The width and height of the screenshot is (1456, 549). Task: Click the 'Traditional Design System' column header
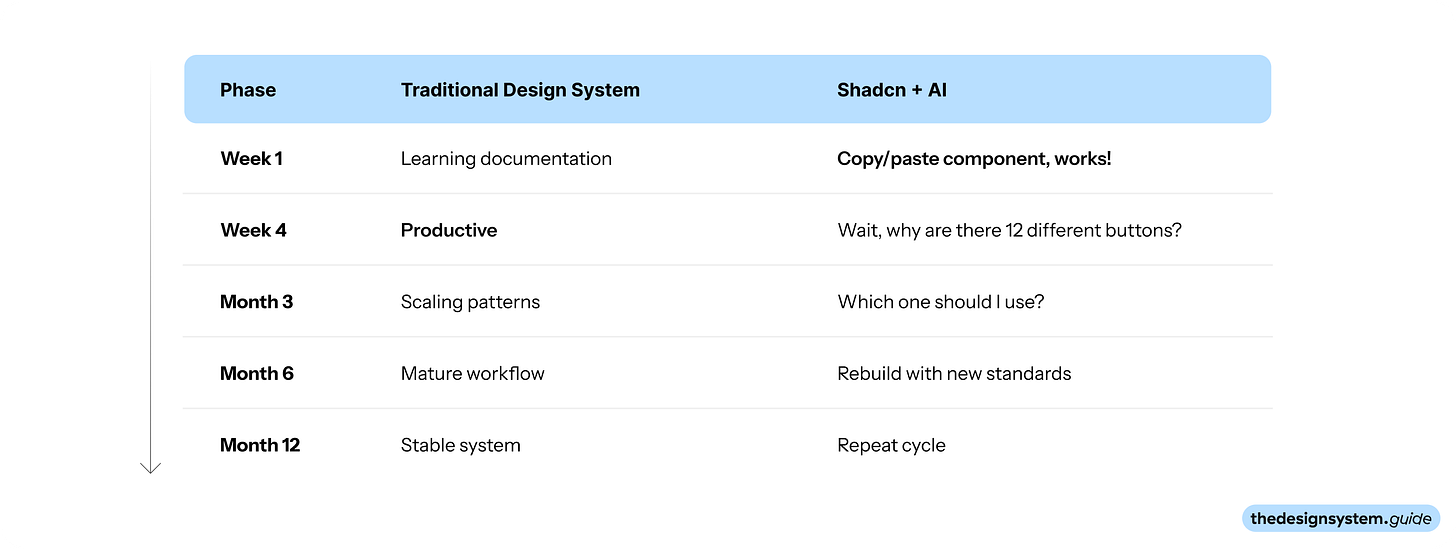[520, 90]
